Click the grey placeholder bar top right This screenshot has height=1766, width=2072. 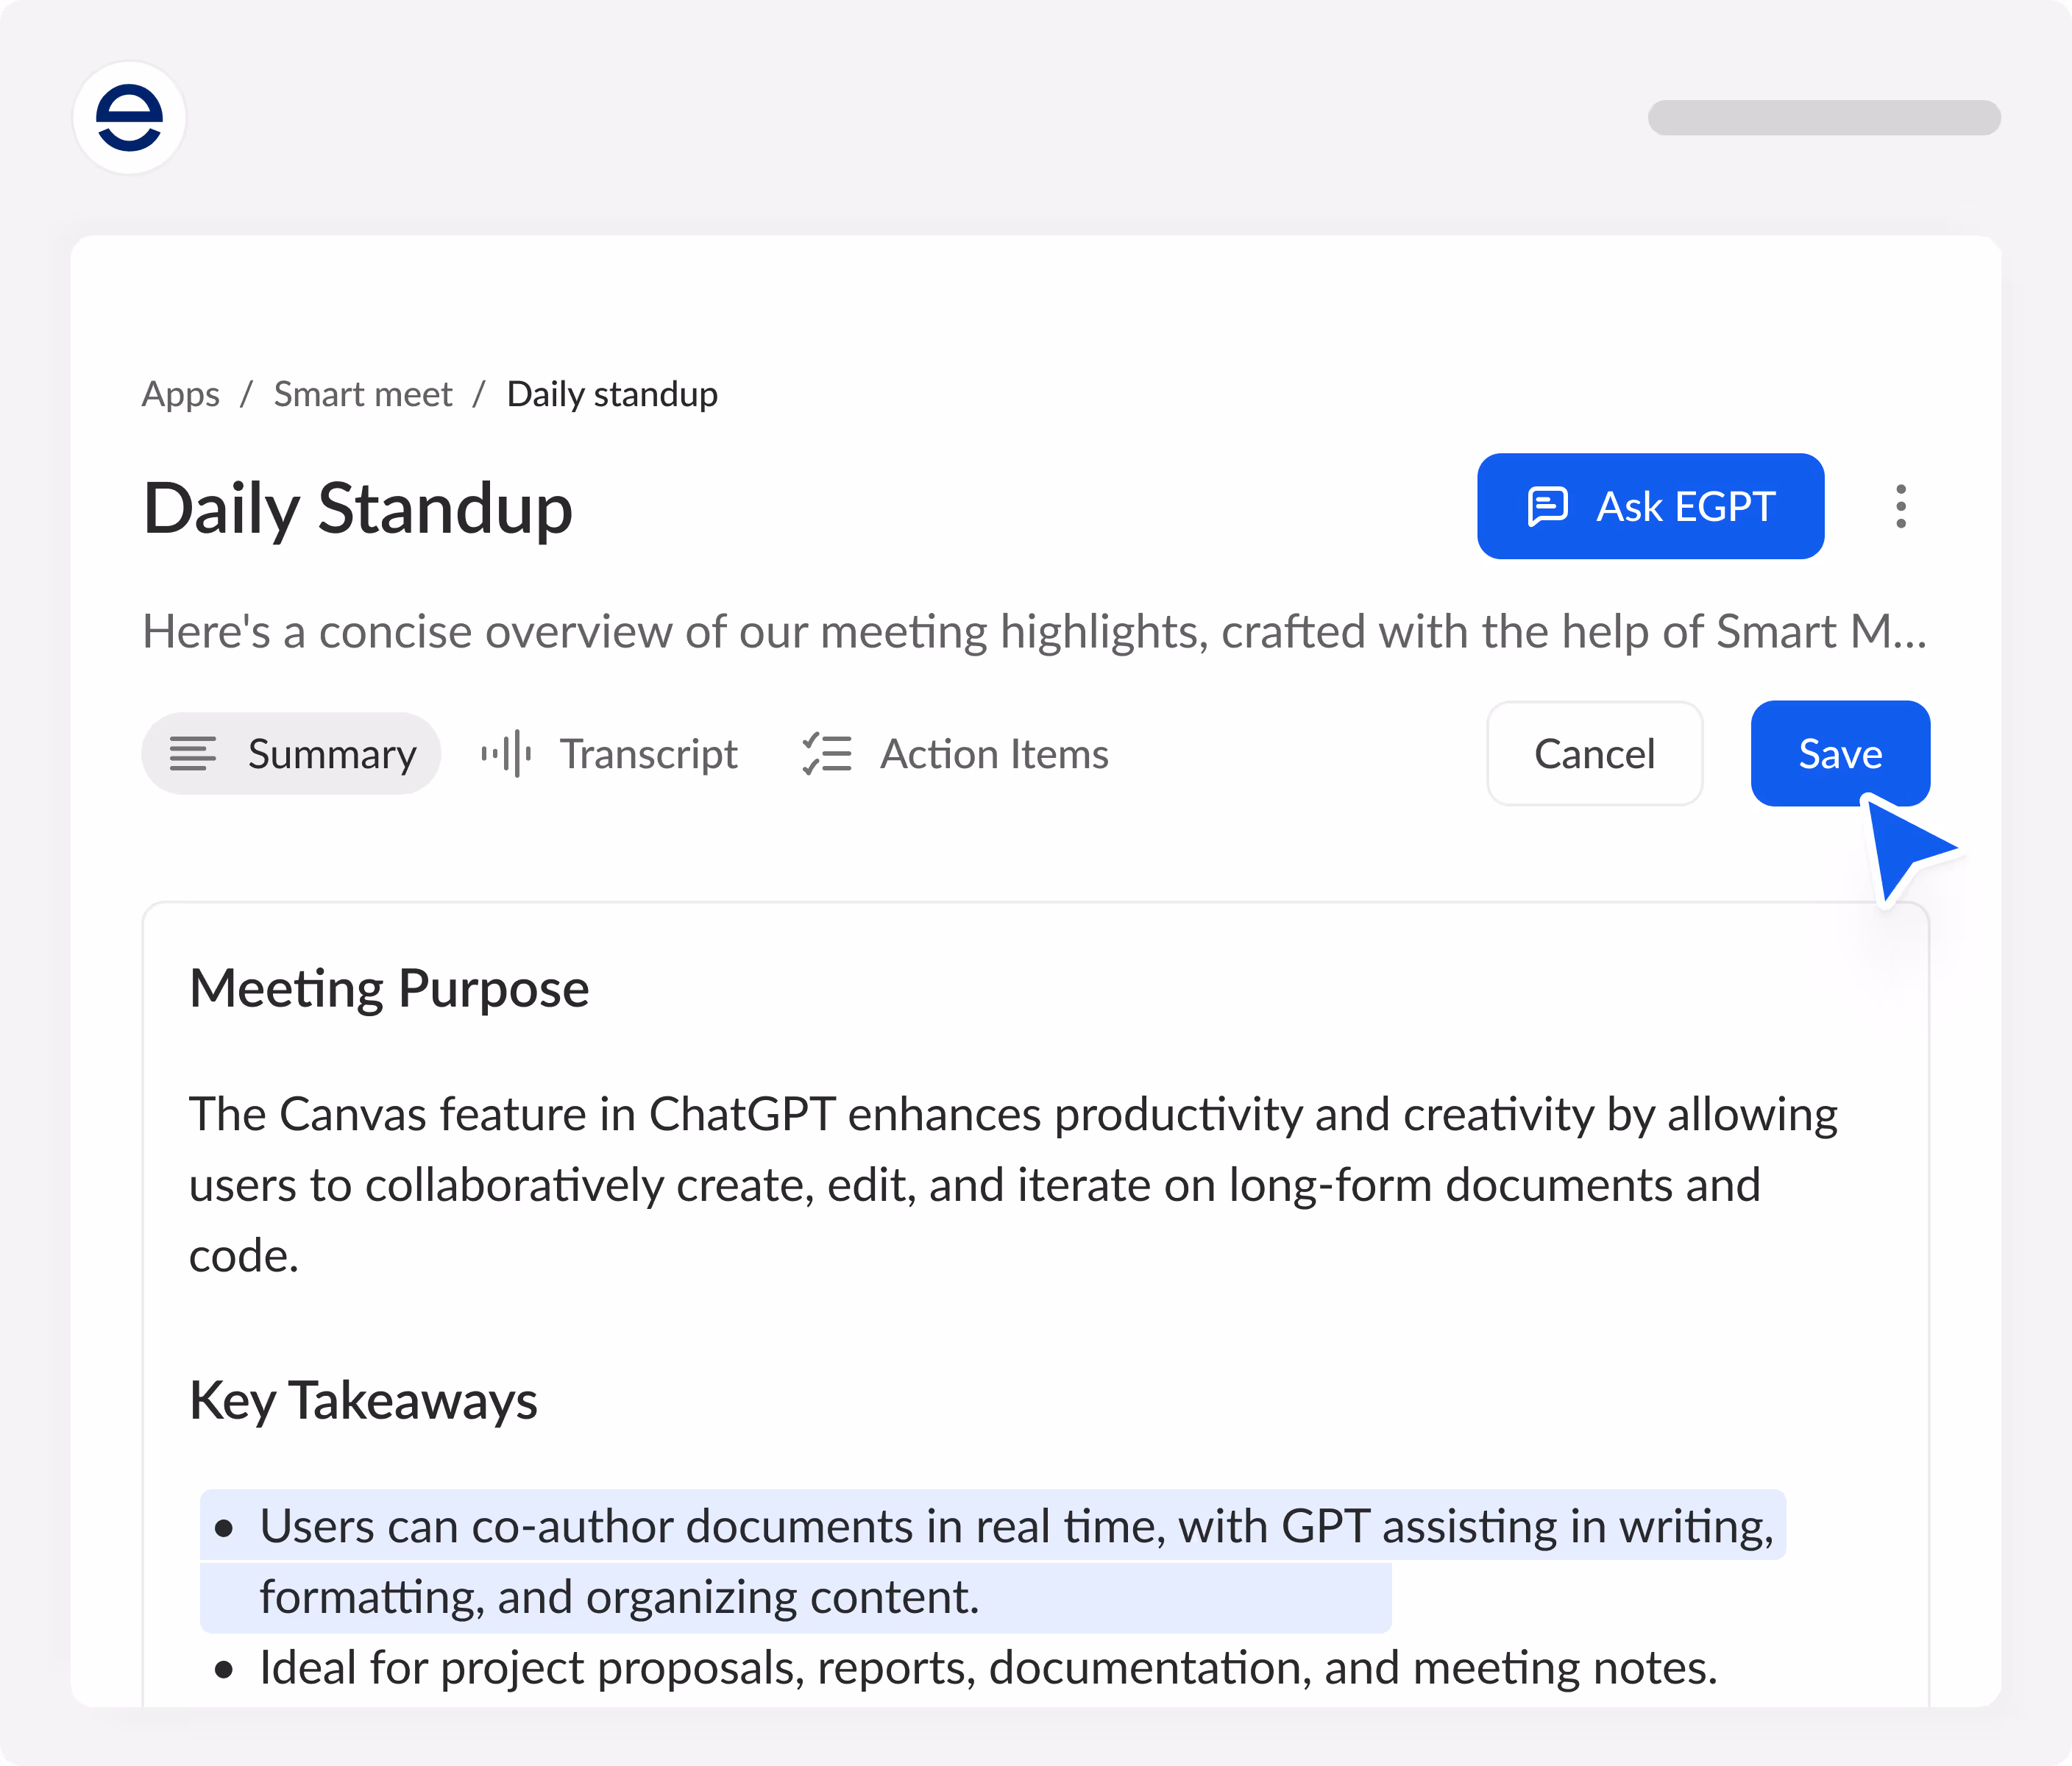coord(1823,118)
